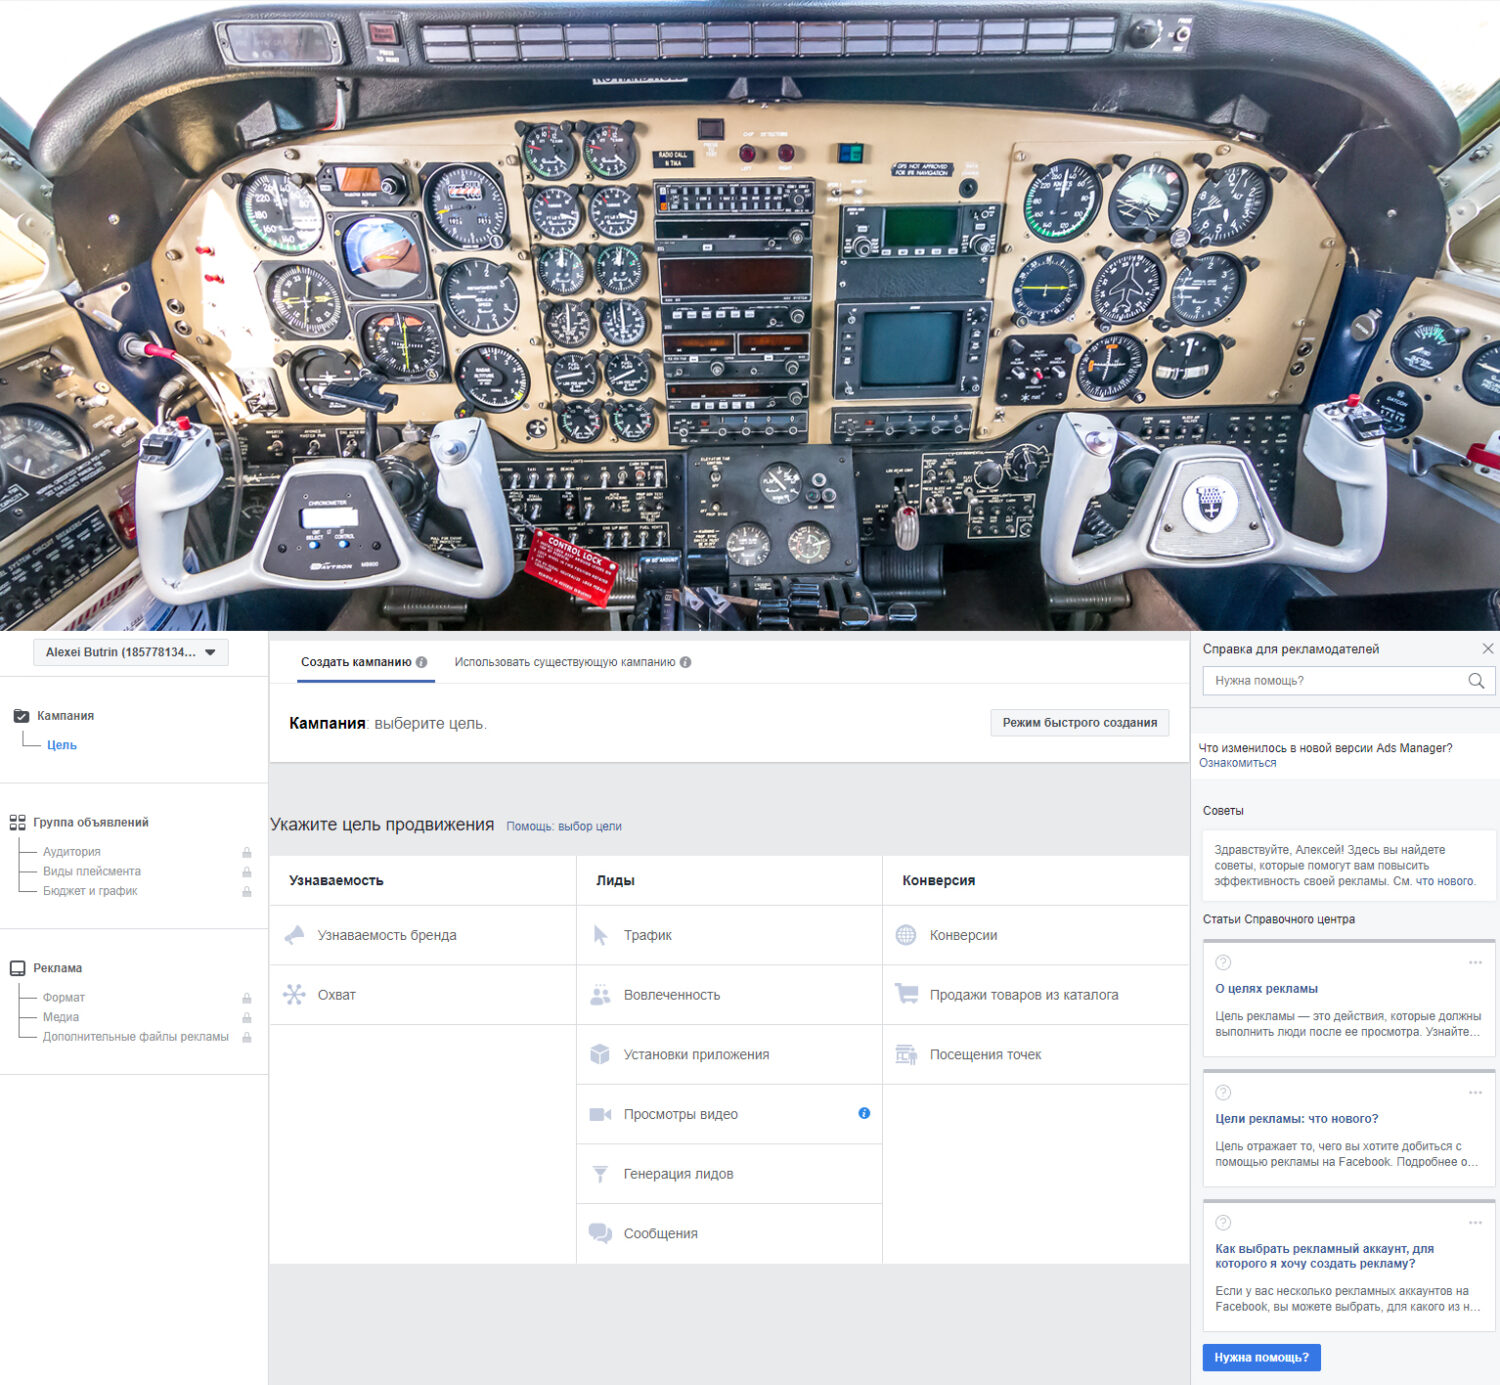
Task: Choose the Установки приложения cube icon
Action: tap(600, 1054)
